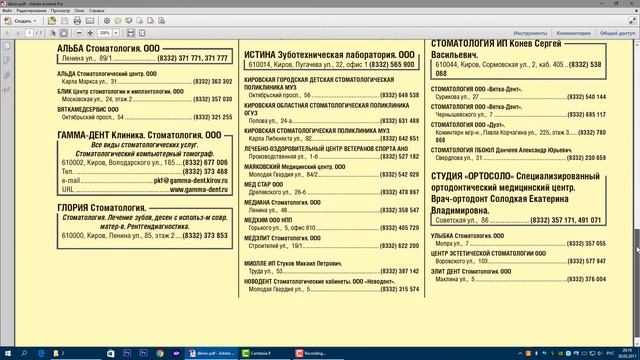Open the Общий доступ panel
Viewport: 640px width, 360px height.
[617, 33]
